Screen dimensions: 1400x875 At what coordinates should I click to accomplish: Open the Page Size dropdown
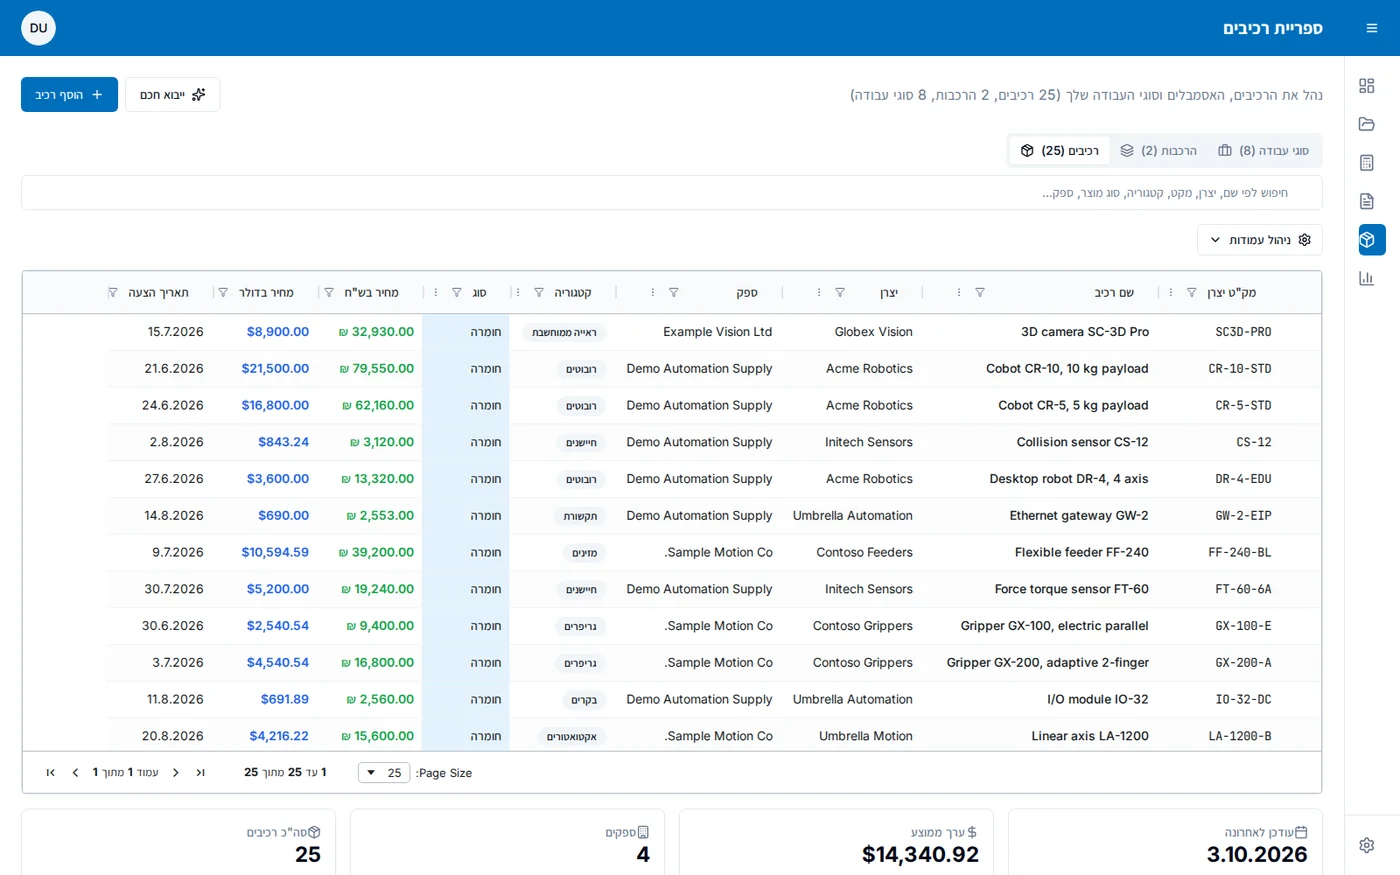point(384,773)
